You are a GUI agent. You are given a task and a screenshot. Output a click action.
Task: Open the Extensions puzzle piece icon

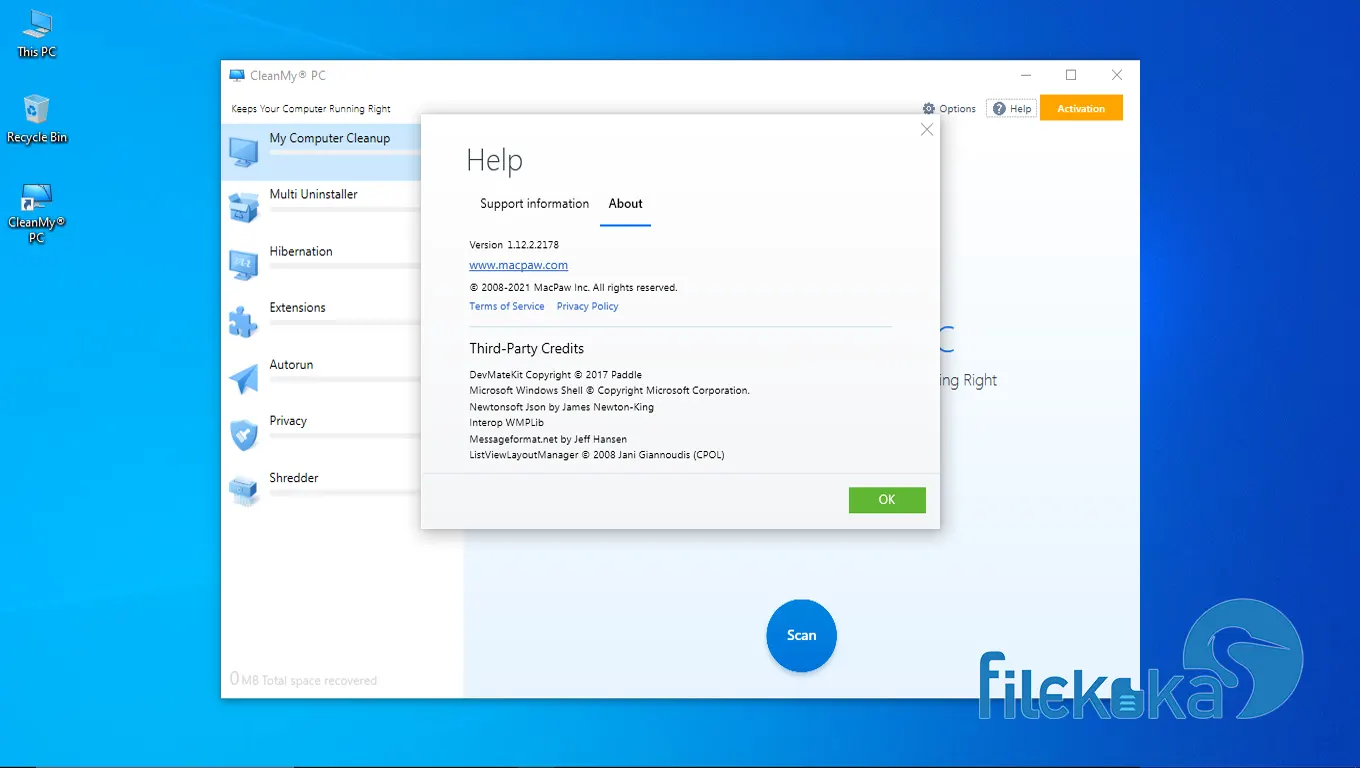tap(244, 321)
